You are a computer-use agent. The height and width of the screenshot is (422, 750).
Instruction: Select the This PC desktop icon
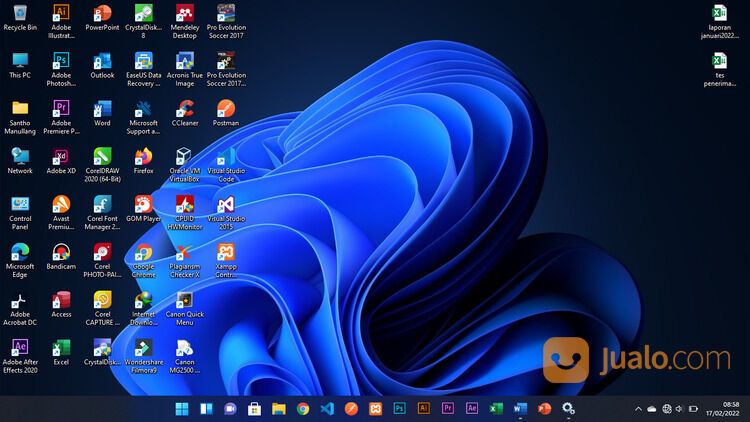pyautogui.click(x=20, y=66)
